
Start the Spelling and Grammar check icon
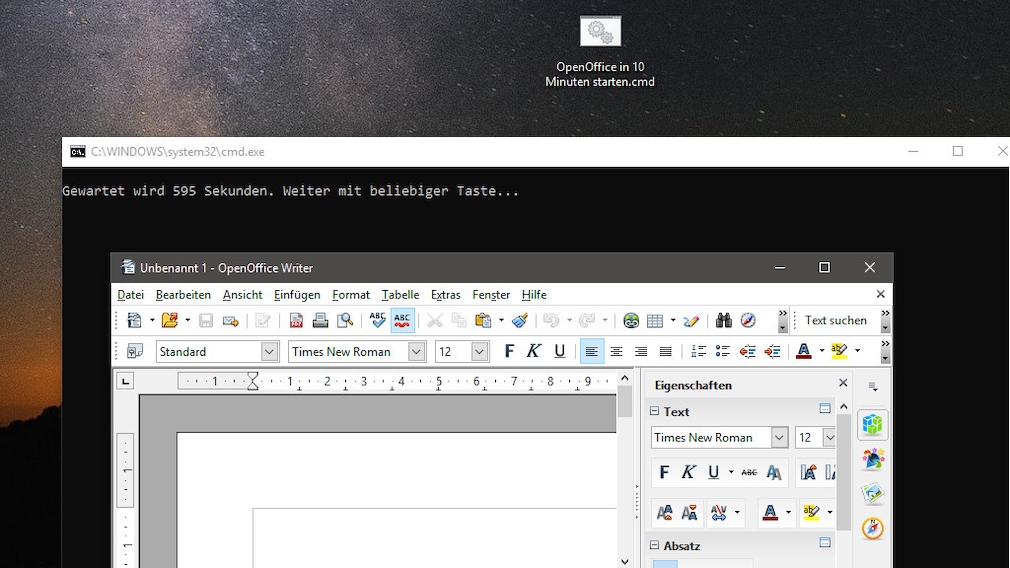coord(377,320)
